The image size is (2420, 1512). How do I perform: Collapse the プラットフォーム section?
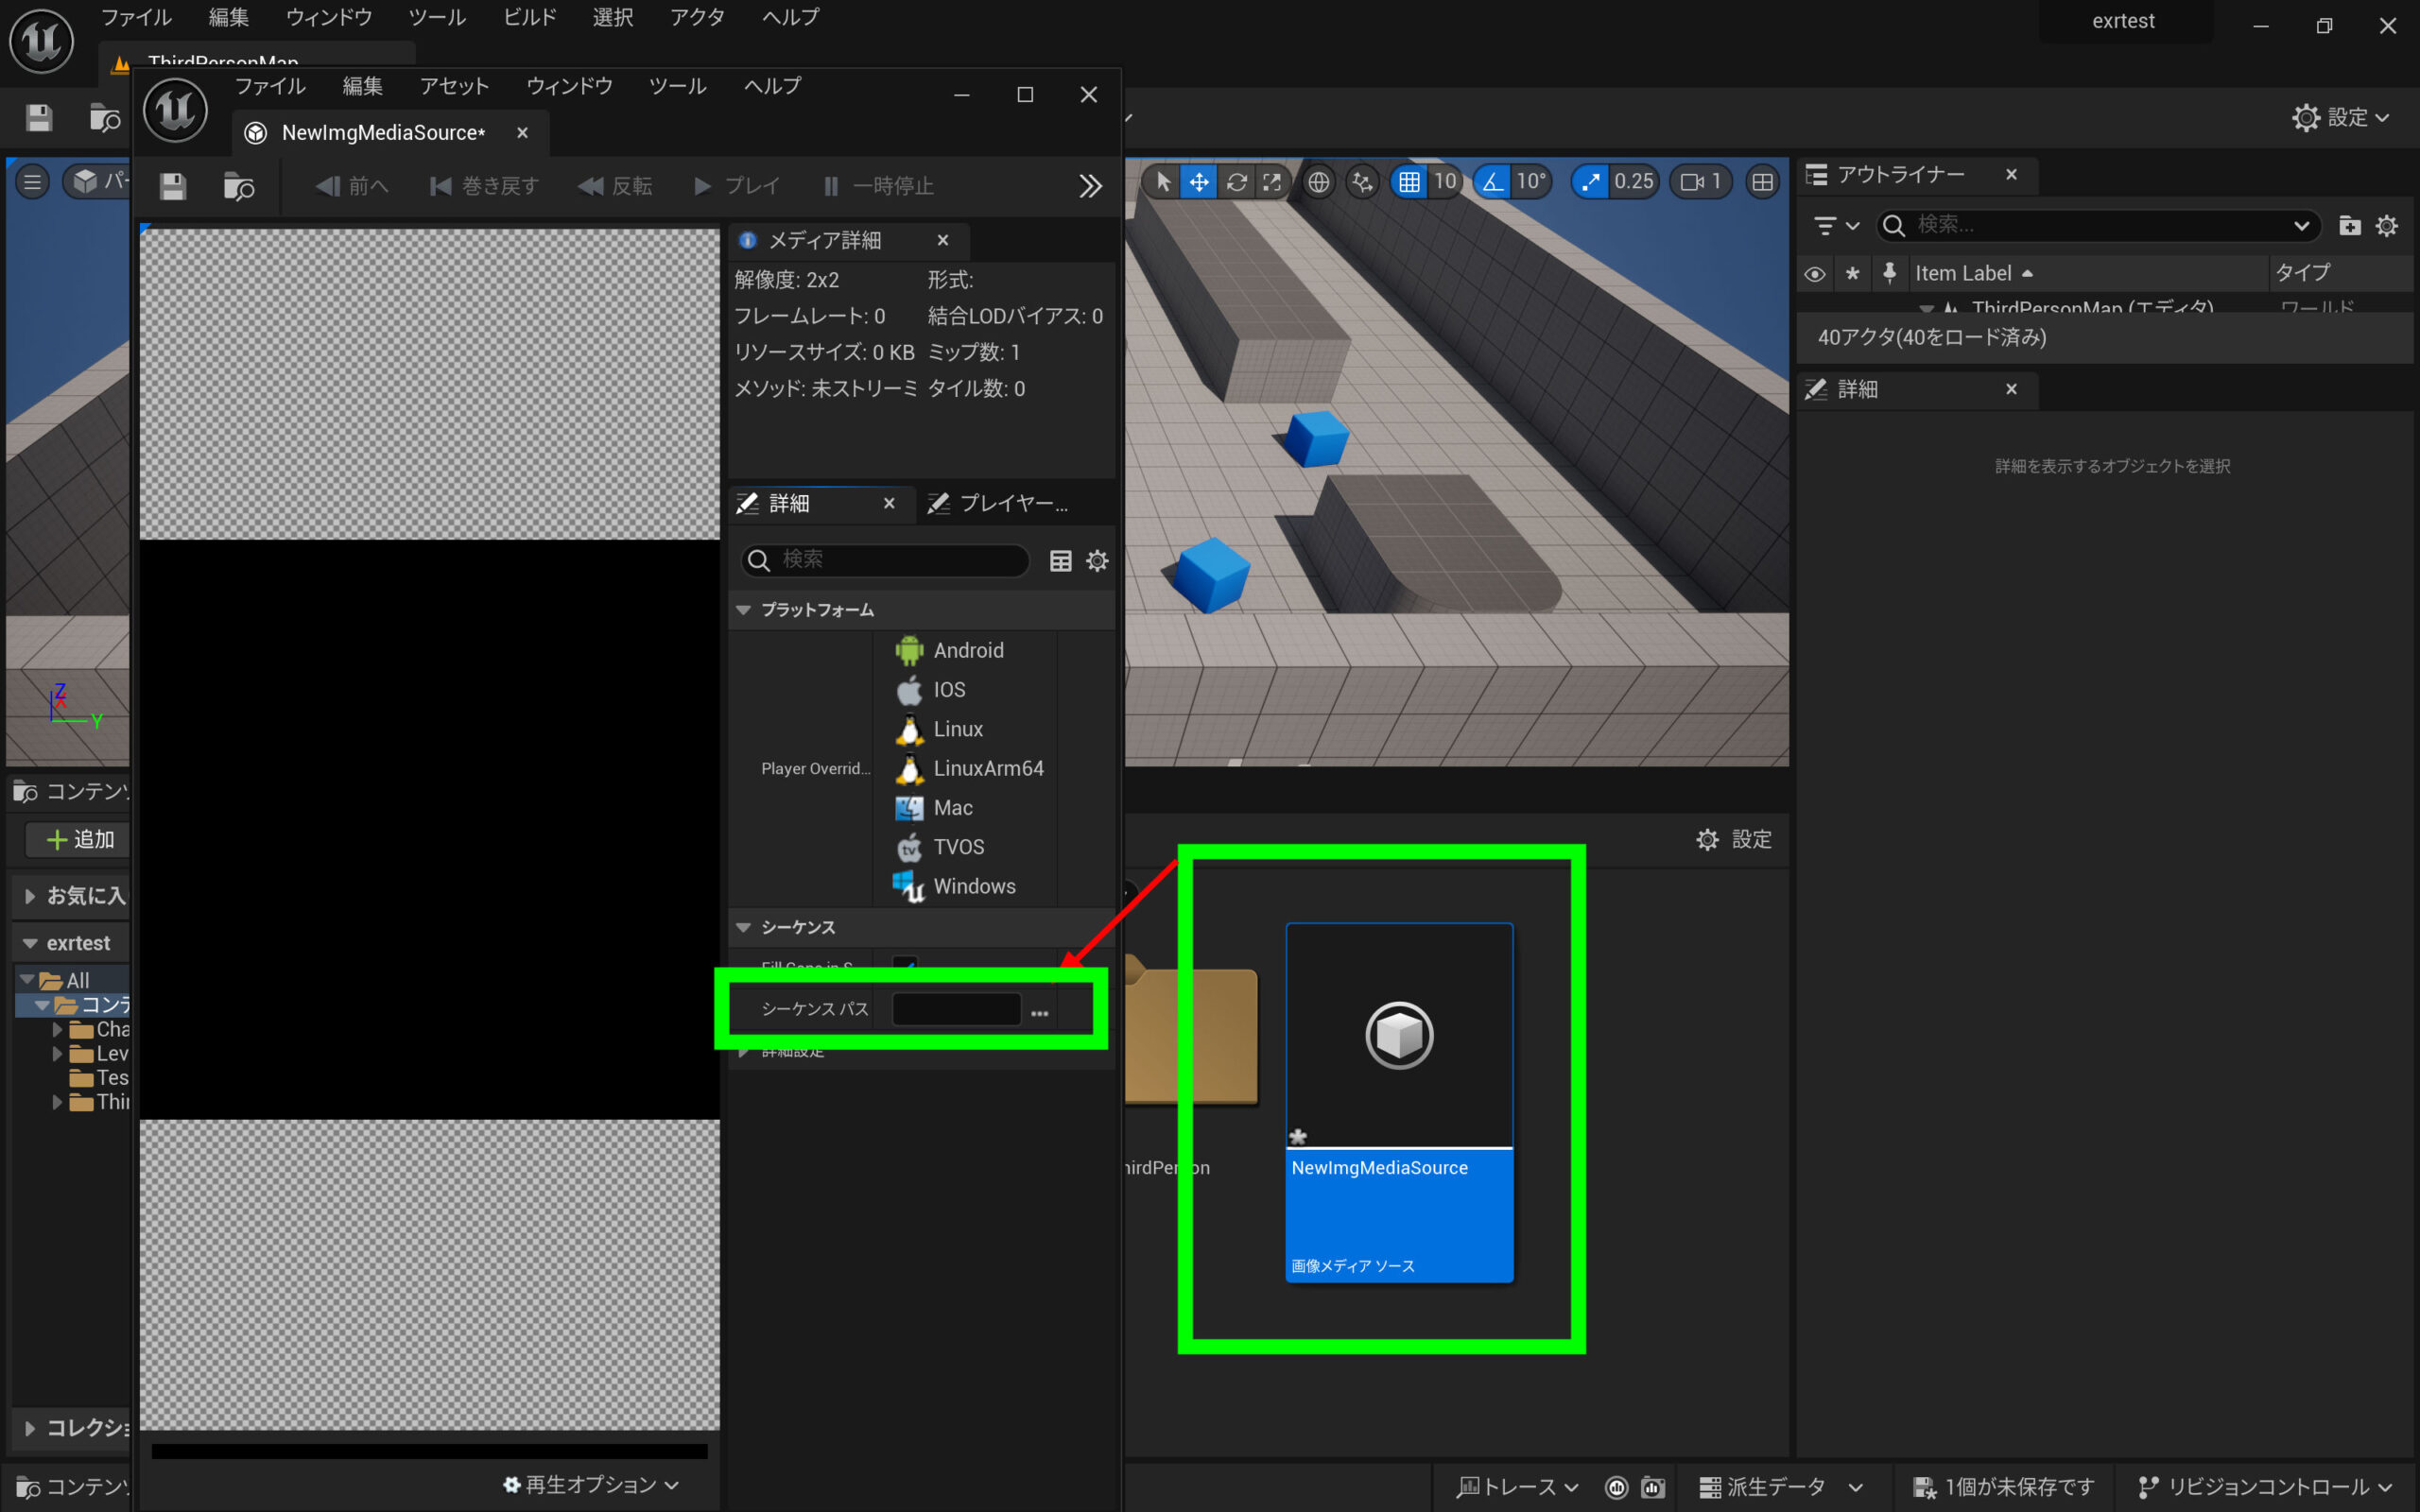pos(743,610)
